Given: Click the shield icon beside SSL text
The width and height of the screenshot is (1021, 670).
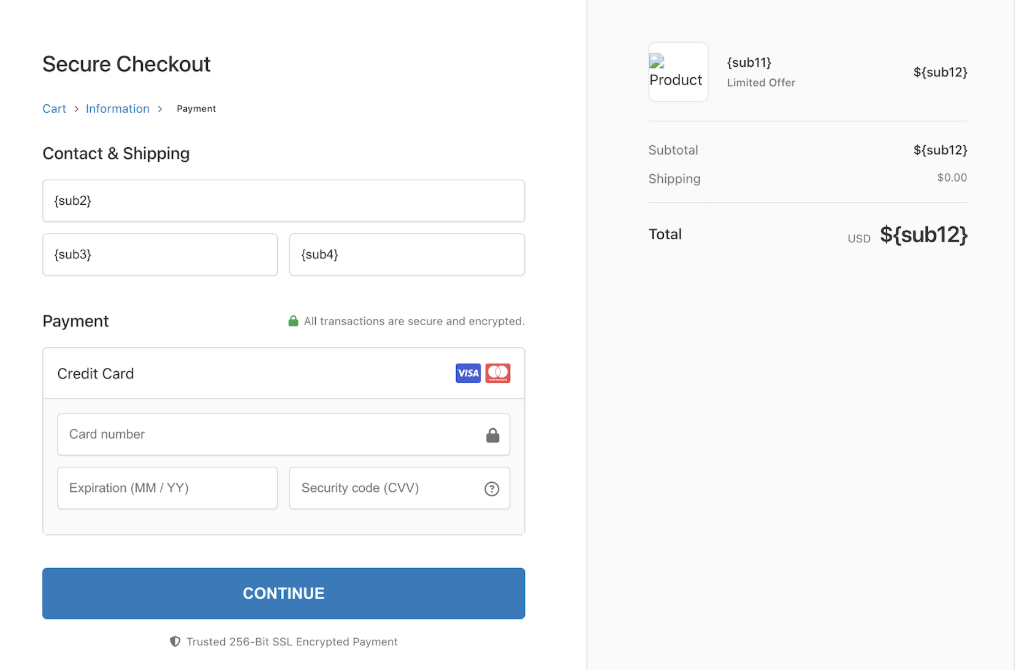Looking at the screenshot, I should click(x=175, y=642).
